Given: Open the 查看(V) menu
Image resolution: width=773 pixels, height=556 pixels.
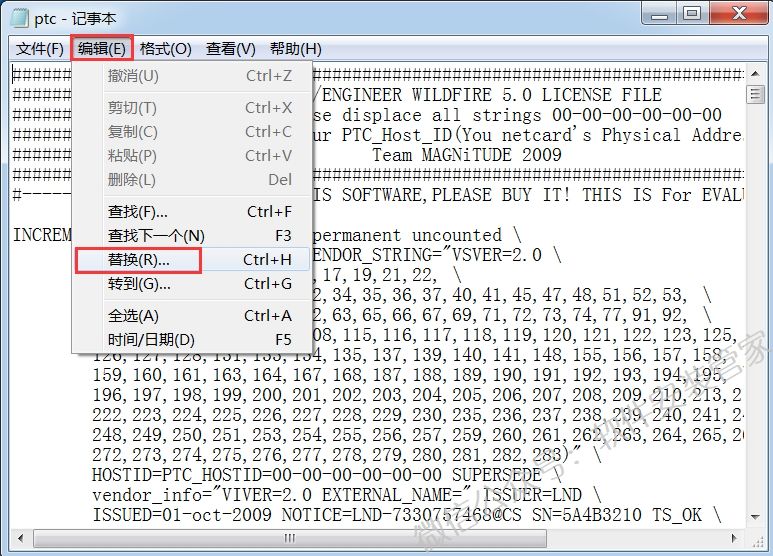Looking at the screenshot, I should [230, 49].
